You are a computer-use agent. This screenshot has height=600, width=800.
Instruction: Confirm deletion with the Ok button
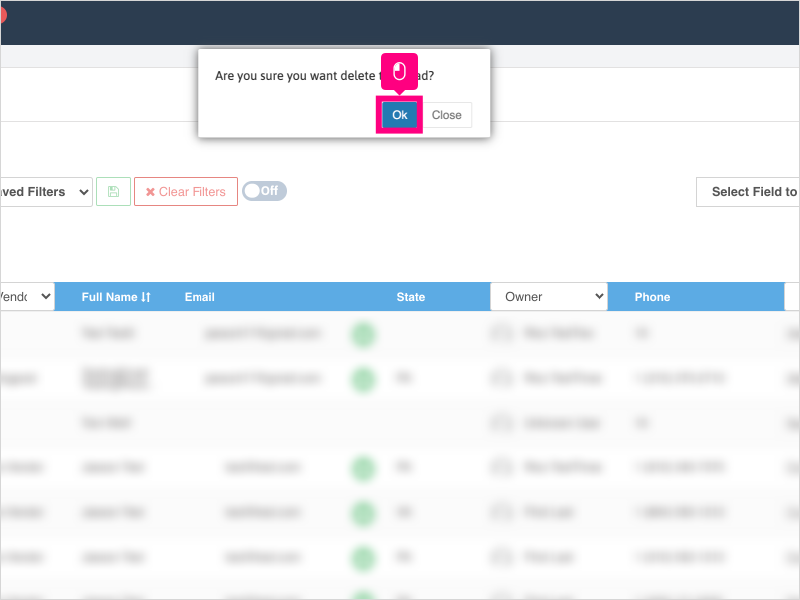tap(399, 115)
